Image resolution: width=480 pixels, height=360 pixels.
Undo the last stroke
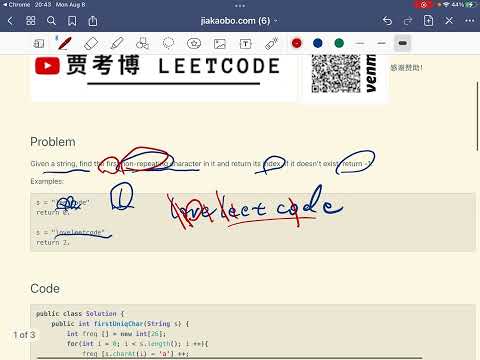pyautogui.click(x=387, y=21)
